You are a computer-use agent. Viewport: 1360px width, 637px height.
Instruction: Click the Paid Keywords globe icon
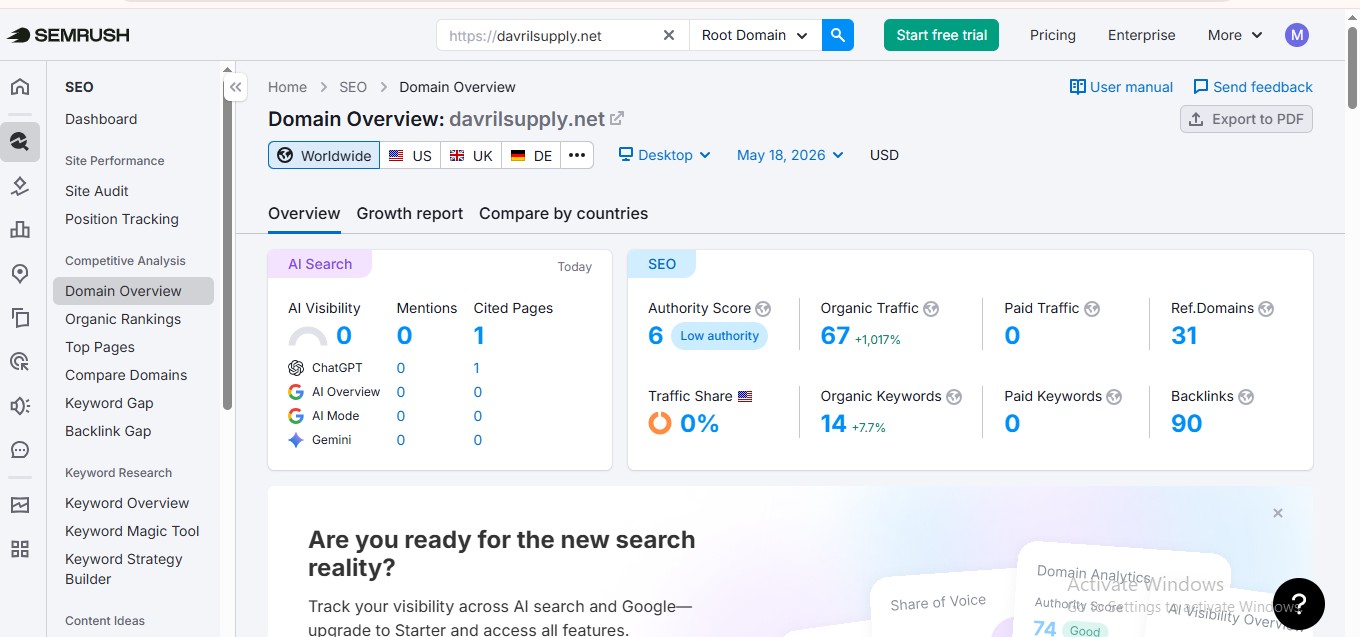pyautogui.click(x=1114, y=397)
